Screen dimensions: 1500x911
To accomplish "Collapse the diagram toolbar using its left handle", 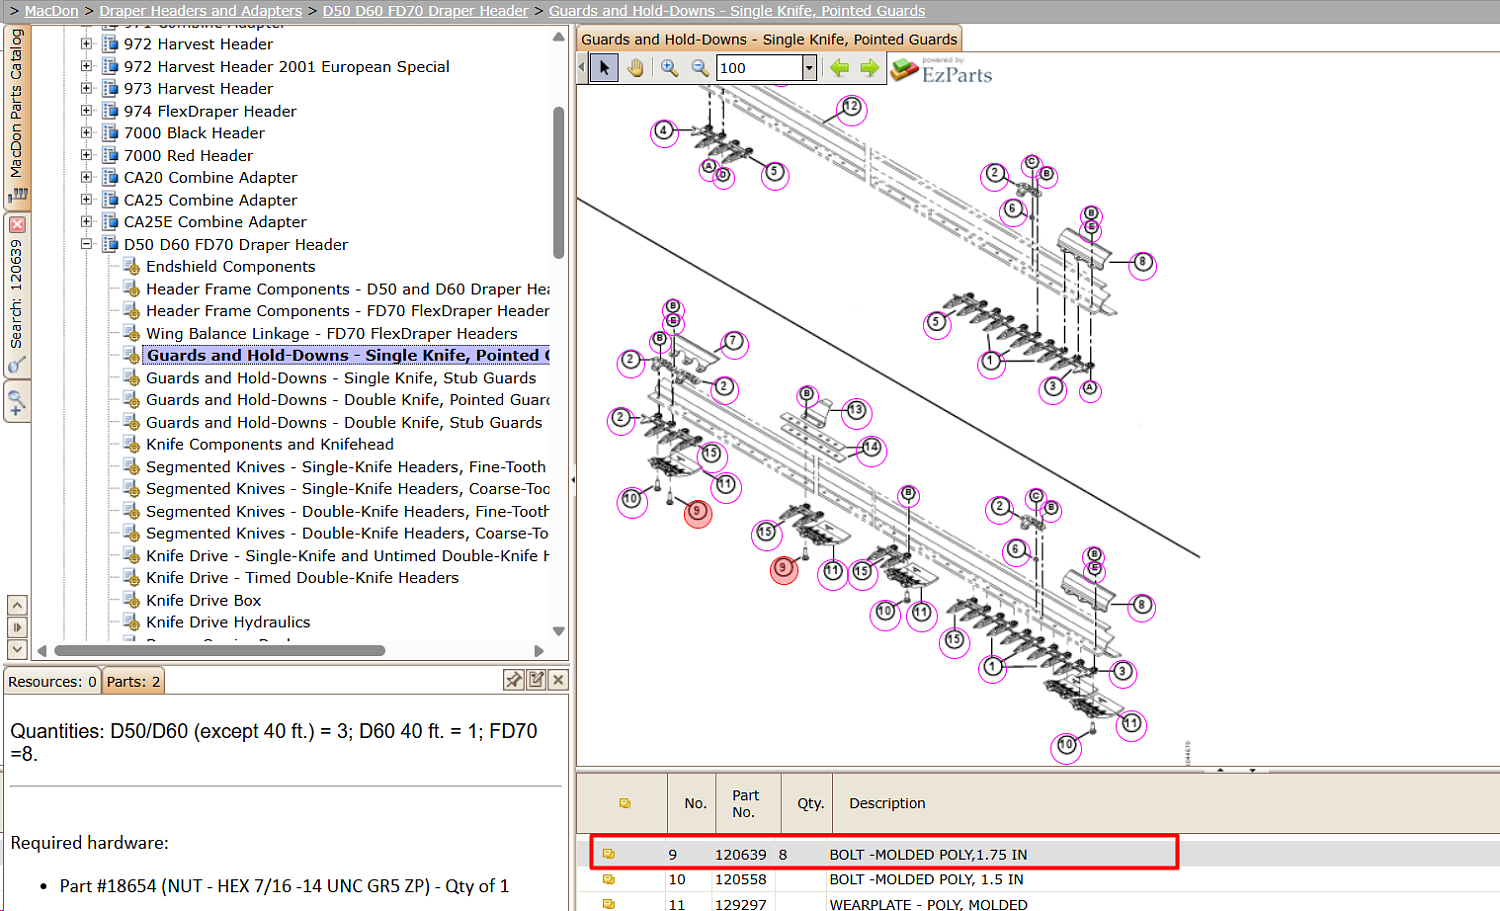I will pos(582,68).
